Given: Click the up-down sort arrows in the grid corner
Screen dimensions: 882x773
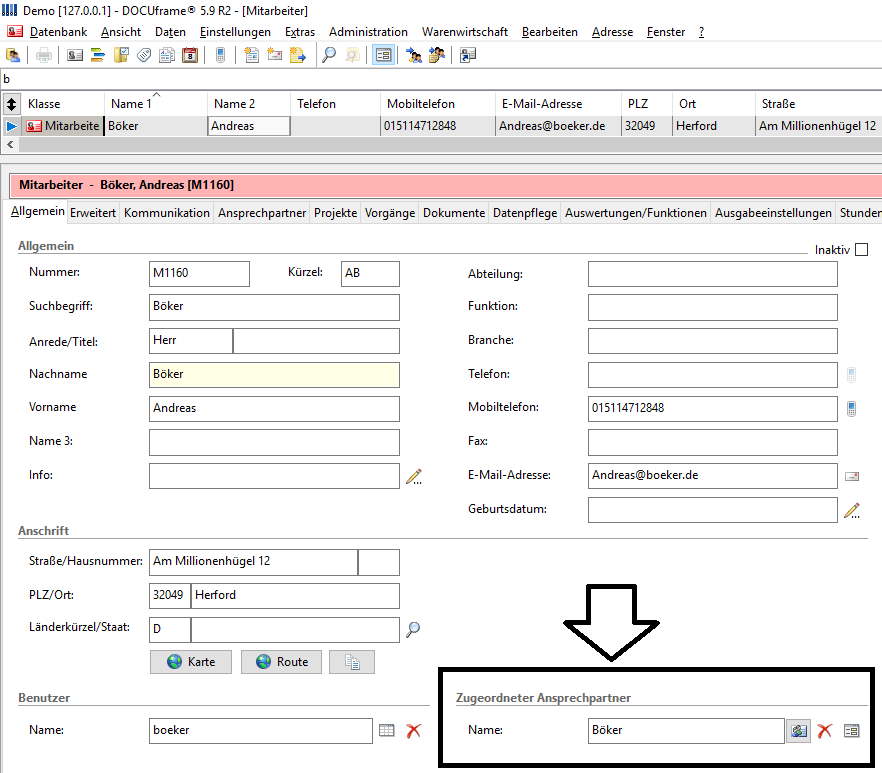Looking at the screenshot, I should 11,104.
